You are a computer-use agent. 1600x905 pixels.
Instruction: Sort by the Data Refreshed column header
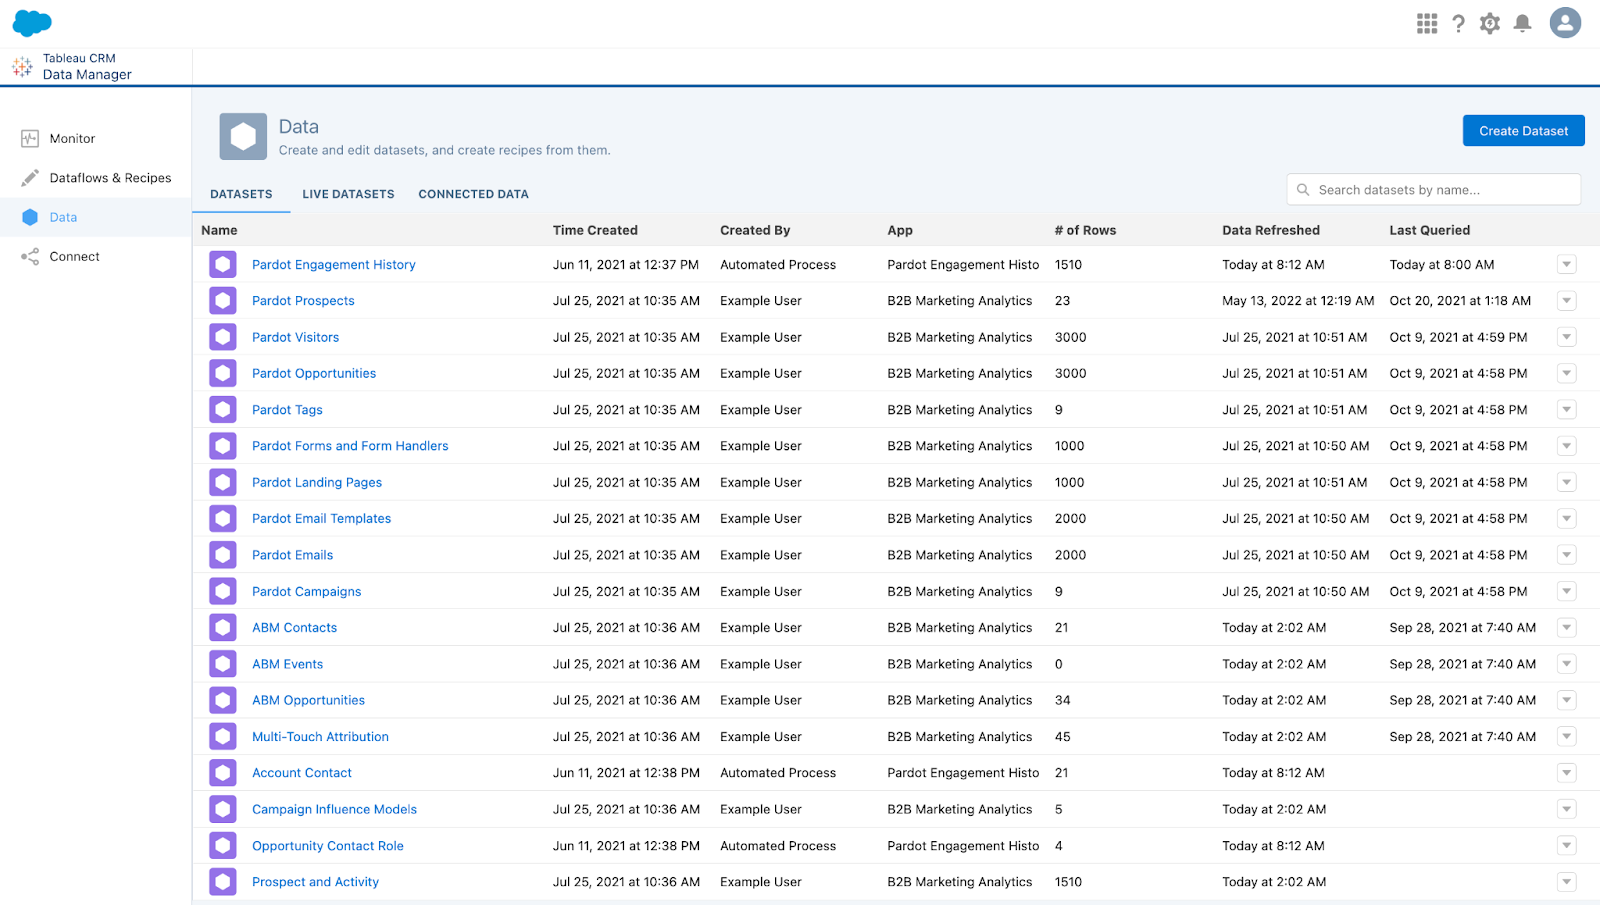coord(1271,230)
